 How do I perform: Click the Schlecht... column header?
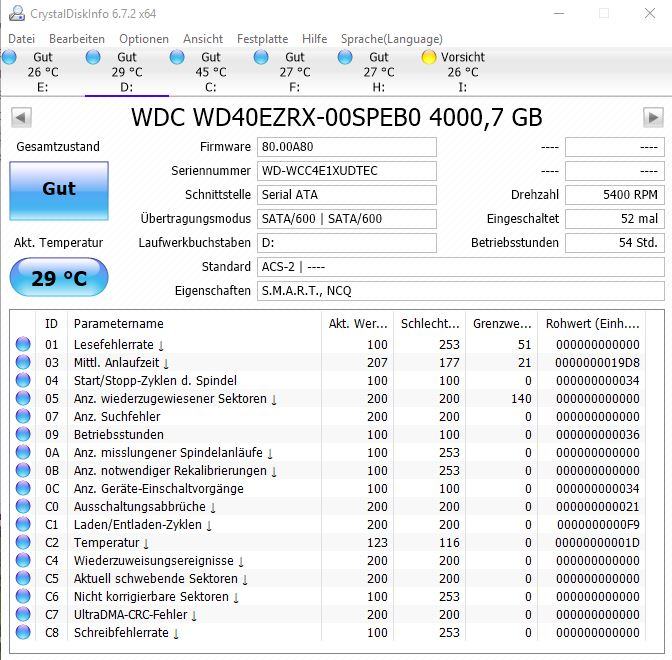point(429,324)
